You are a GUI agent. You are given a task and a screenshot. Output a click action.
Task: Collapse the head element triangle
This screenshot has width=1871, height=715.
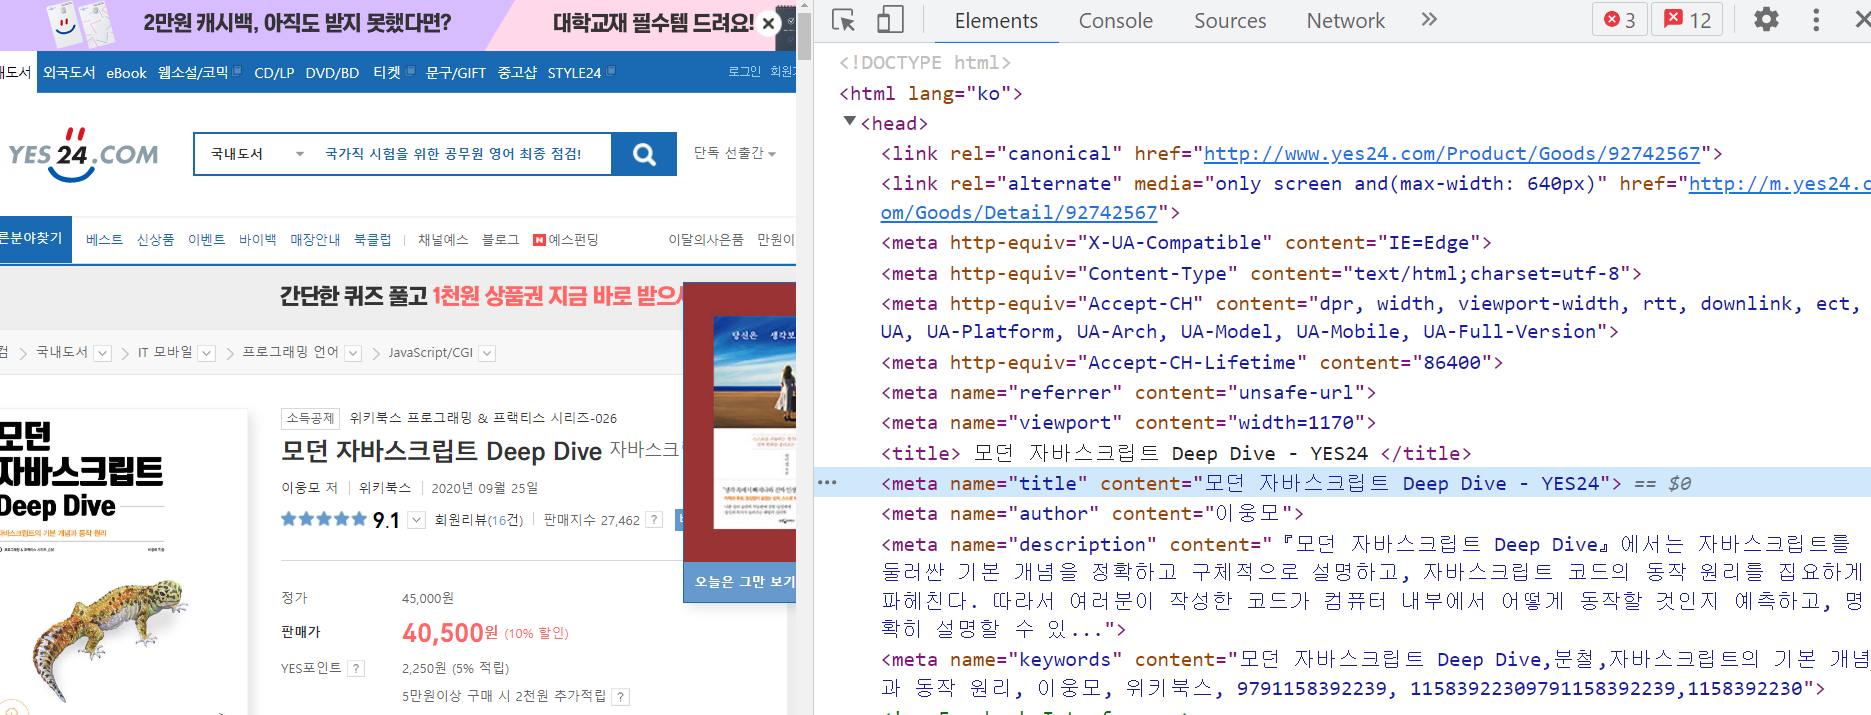[850, 122]
